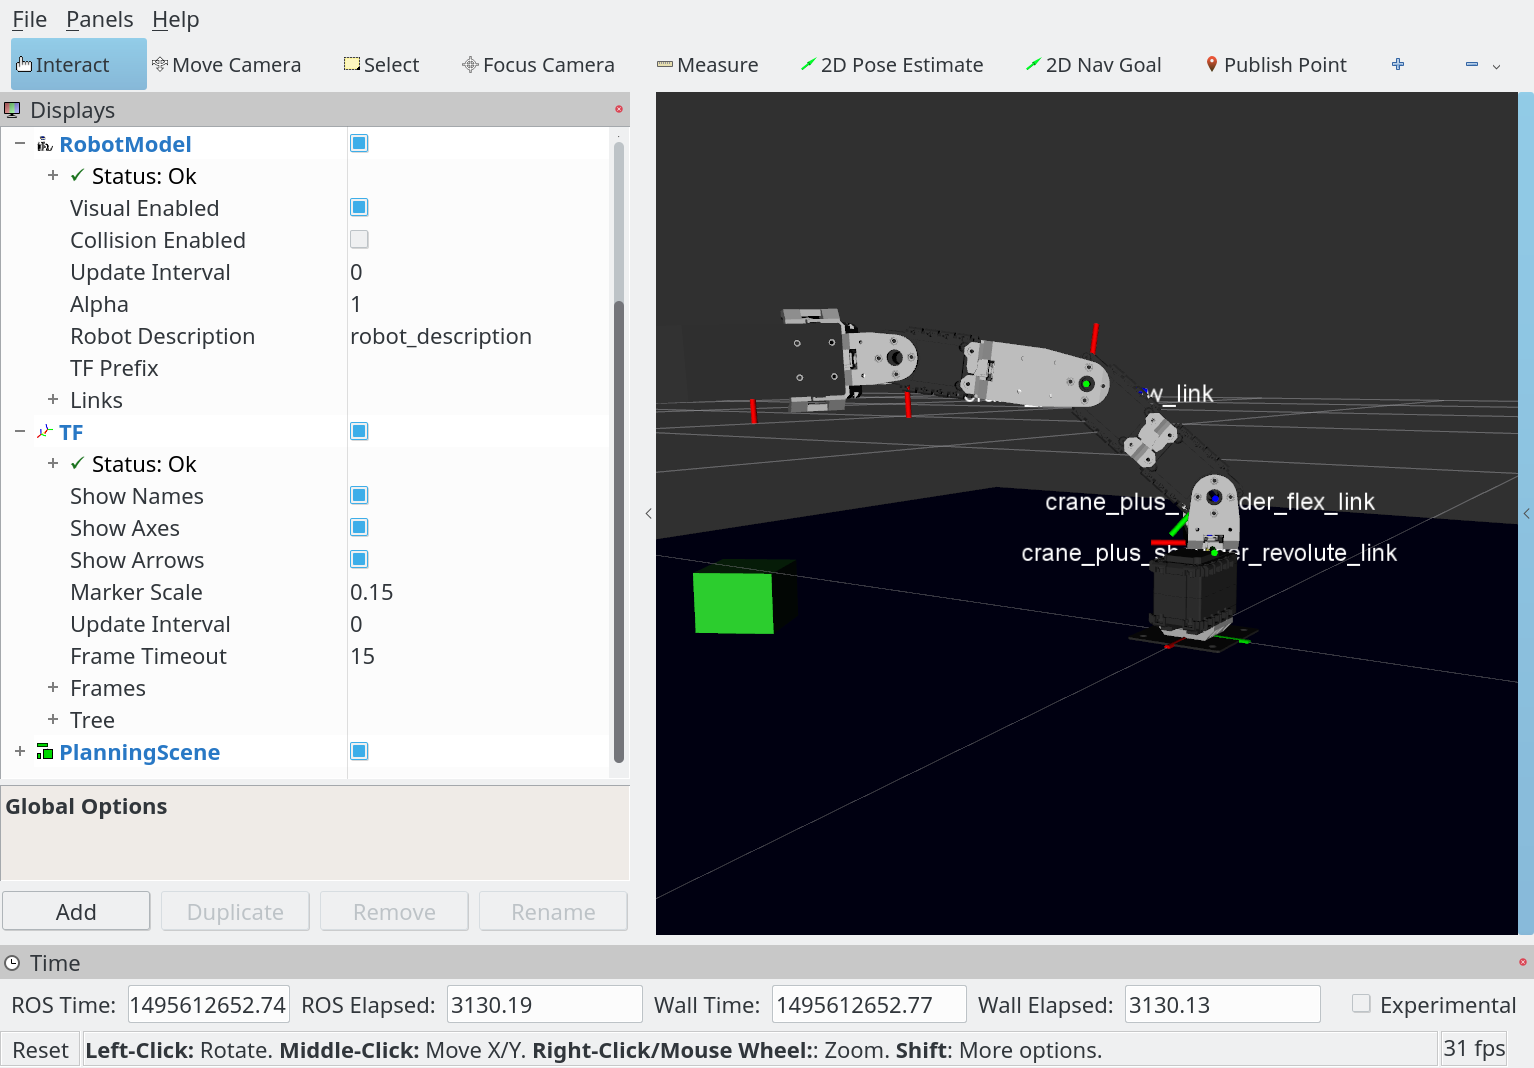Click the TF axes icon
The height and width of the screenshot is (1068, 1534).
pos(45,432)
